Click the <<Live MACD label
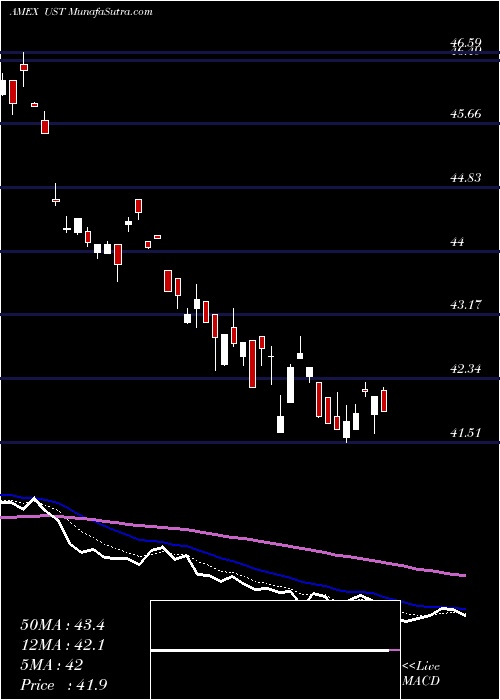The image size is (500, 700). [421, 674]
